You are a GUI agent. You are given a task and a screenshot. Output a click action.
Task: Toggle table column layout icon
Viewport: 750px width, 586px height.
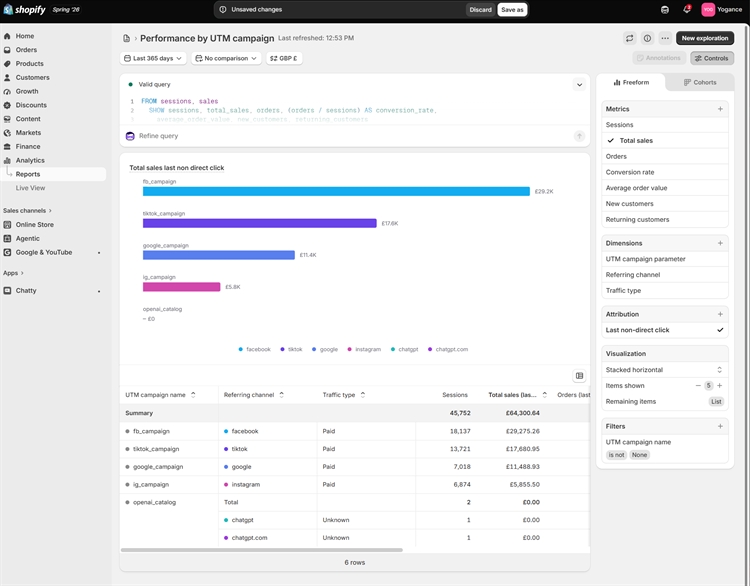[x=579, y=376]
